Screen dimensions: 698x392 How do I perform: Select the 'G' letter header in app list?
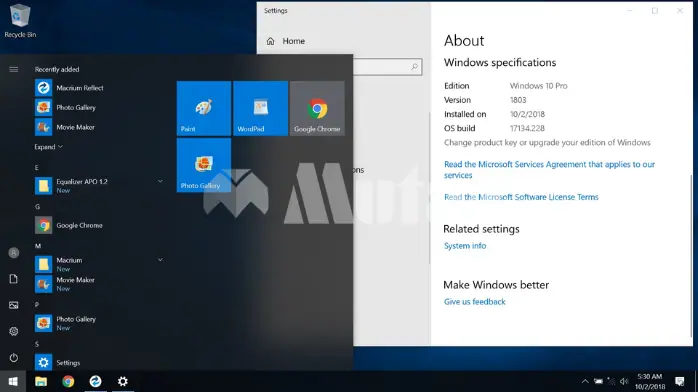[37, 206]
